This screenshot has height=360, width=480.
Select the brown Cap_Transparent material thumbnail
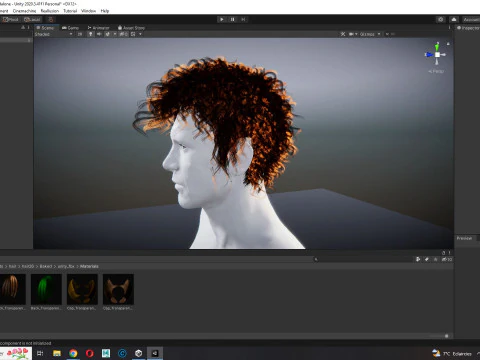[118, 289]
